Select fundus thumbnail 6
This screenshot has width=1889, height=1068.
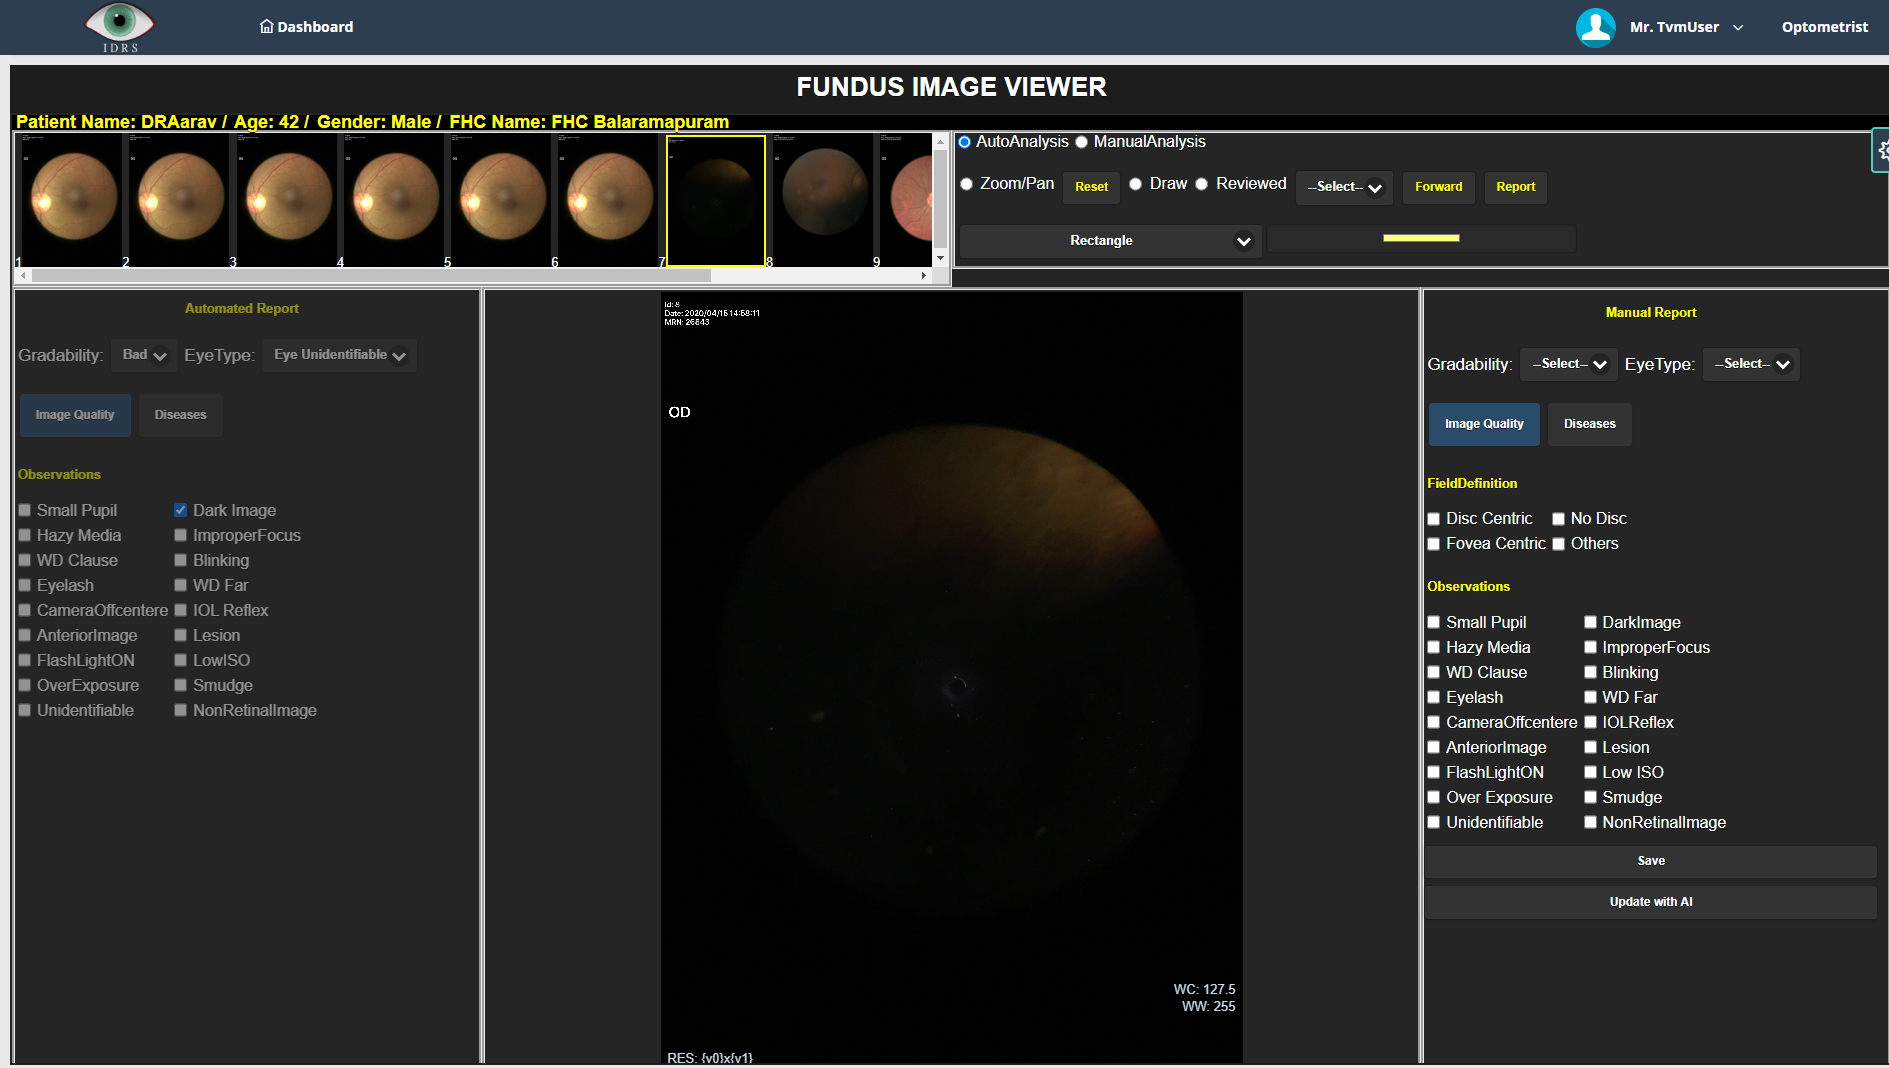click(606, 200)
